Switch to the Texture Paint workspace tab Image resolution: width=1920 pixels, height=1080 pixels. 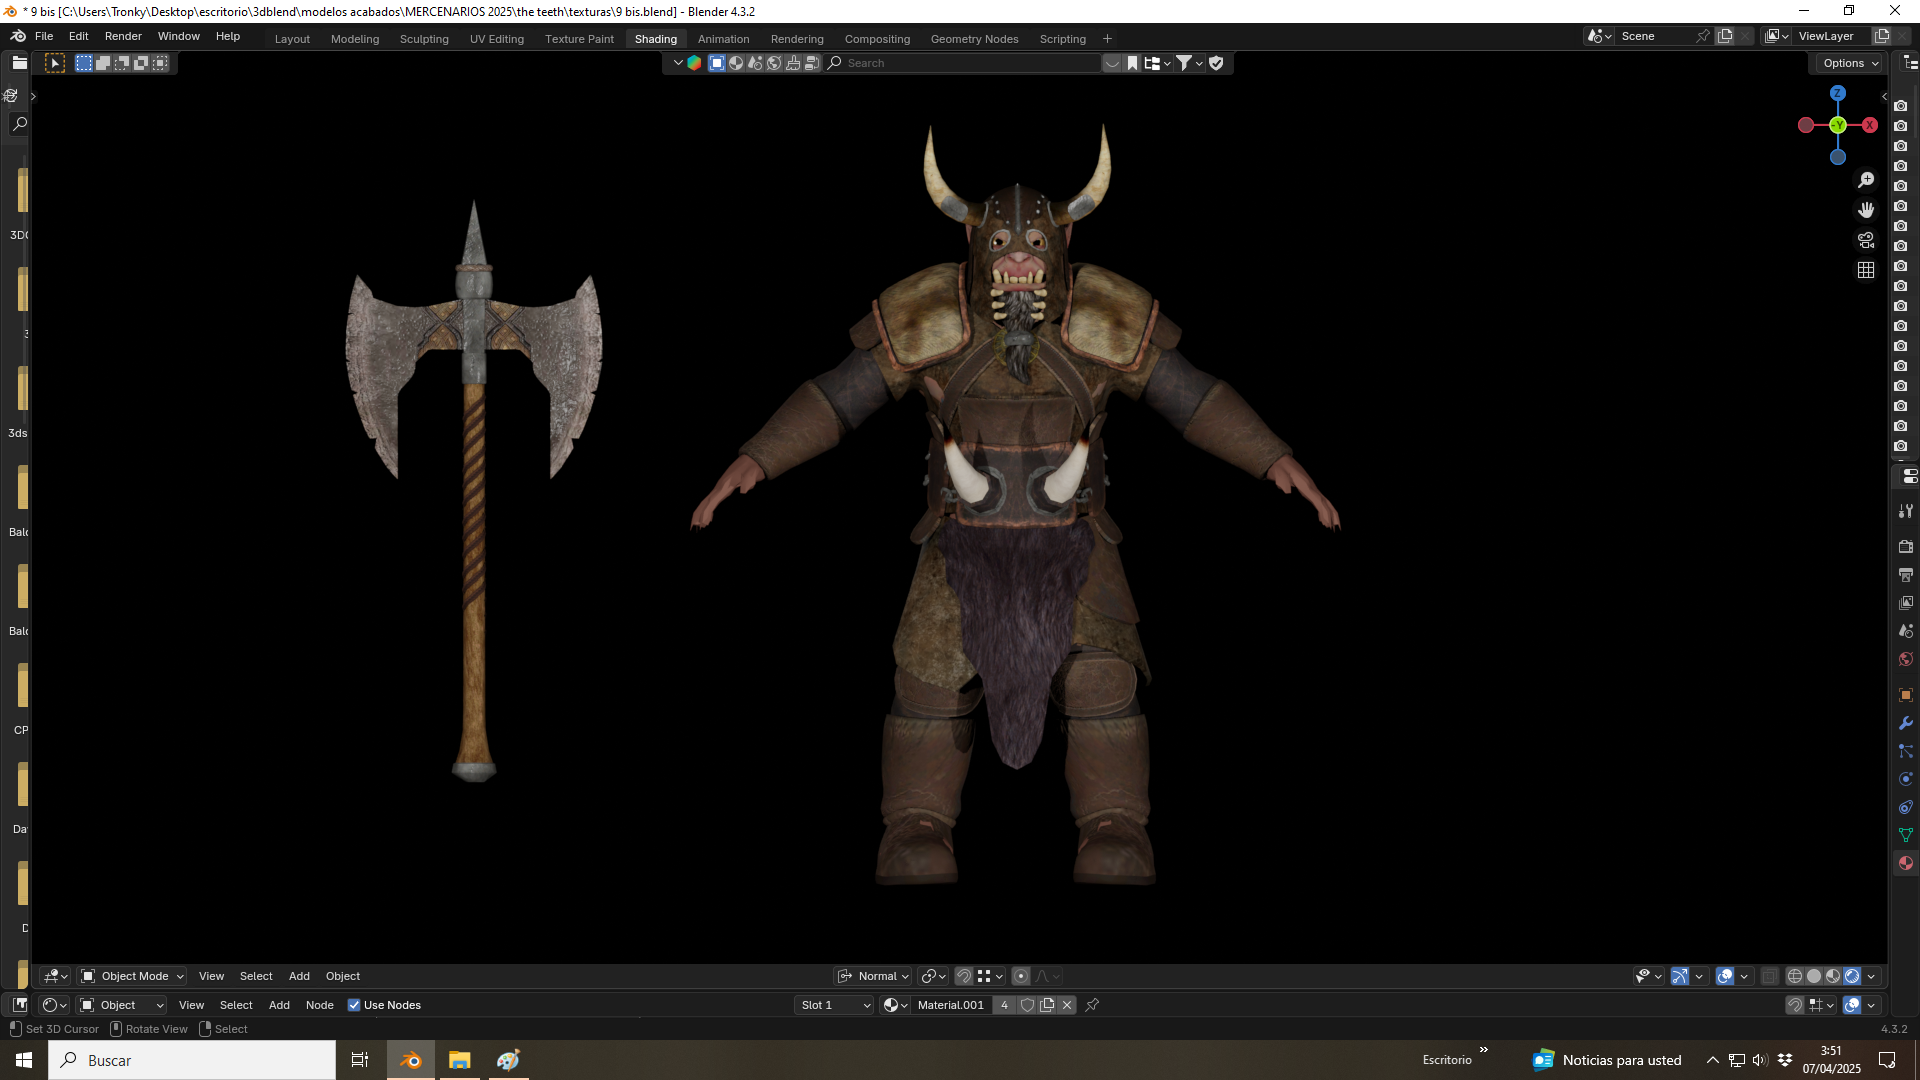pyautogui.click(x=579, y=39)
